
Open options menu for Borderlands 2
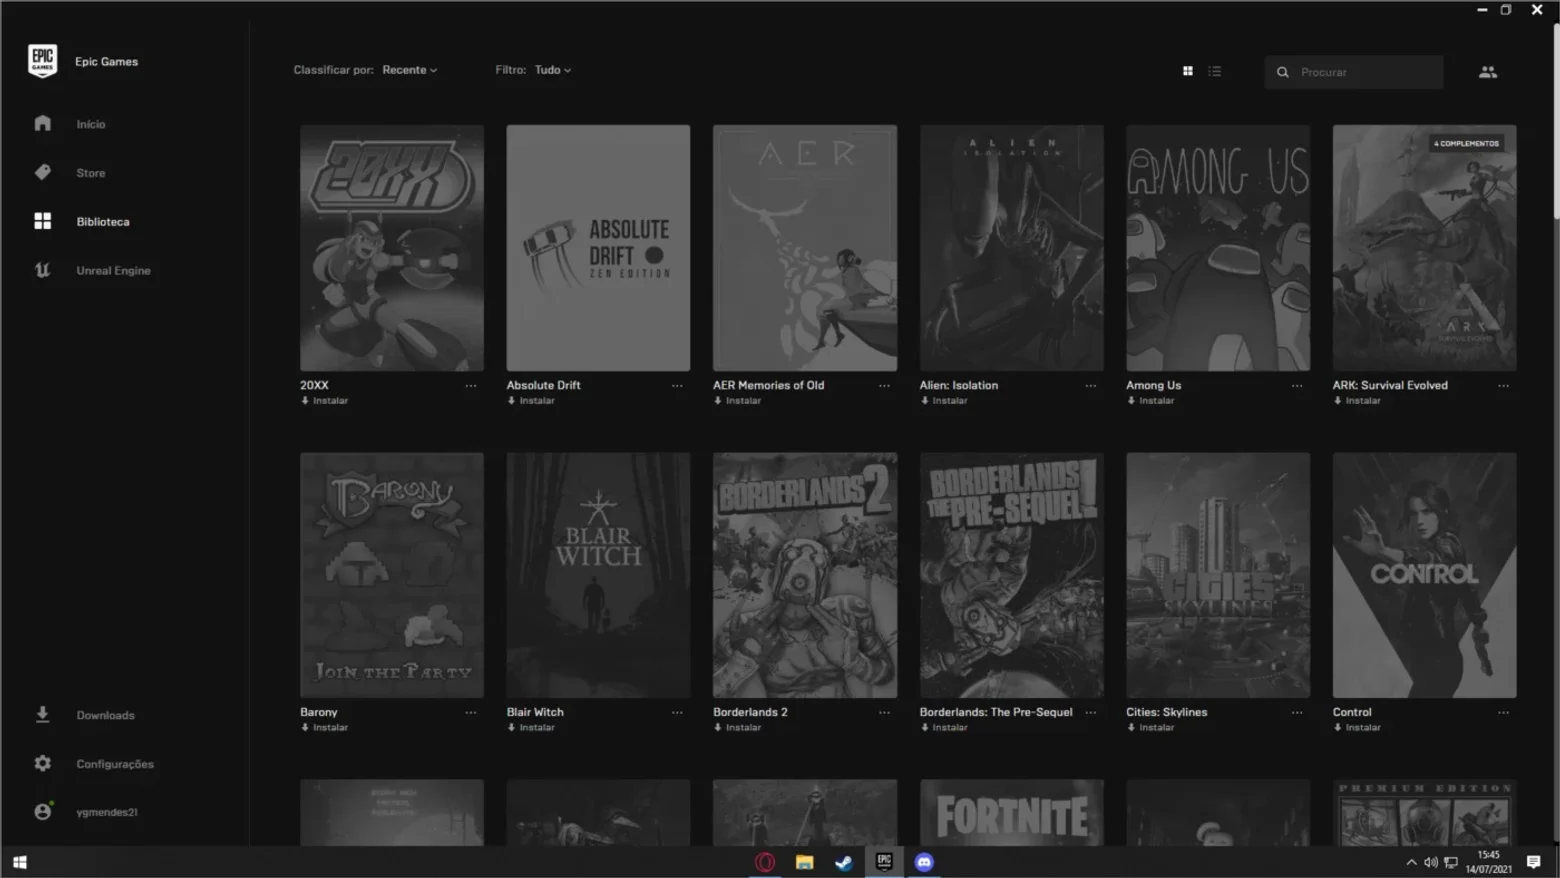[x=884, y=712]
